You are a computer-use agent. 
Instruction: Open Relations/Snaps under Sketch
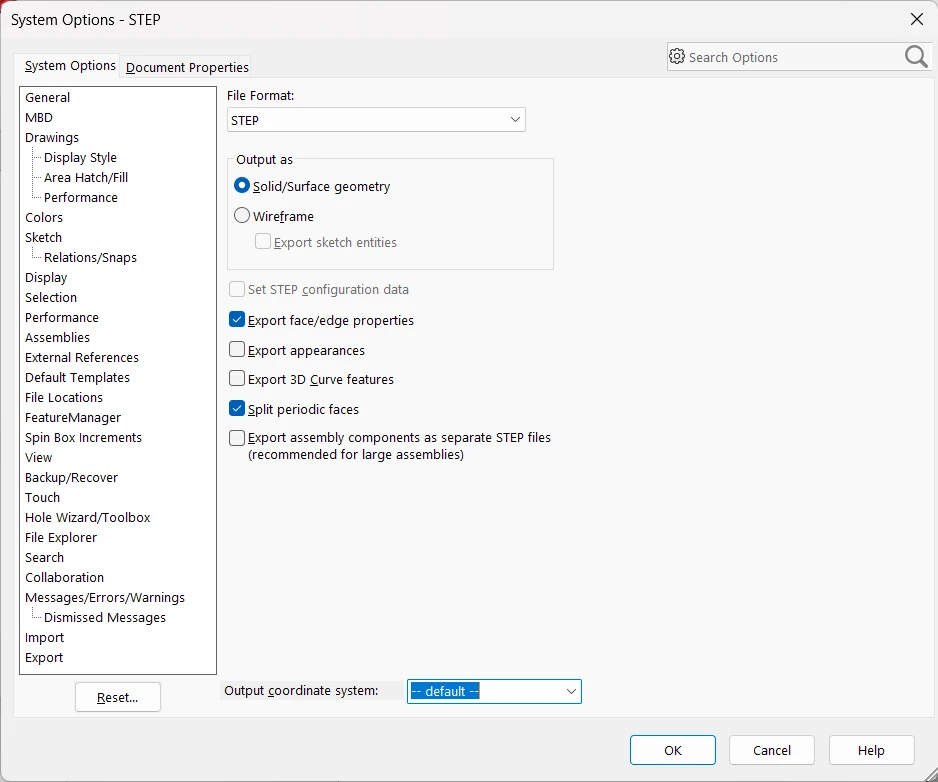90,257
